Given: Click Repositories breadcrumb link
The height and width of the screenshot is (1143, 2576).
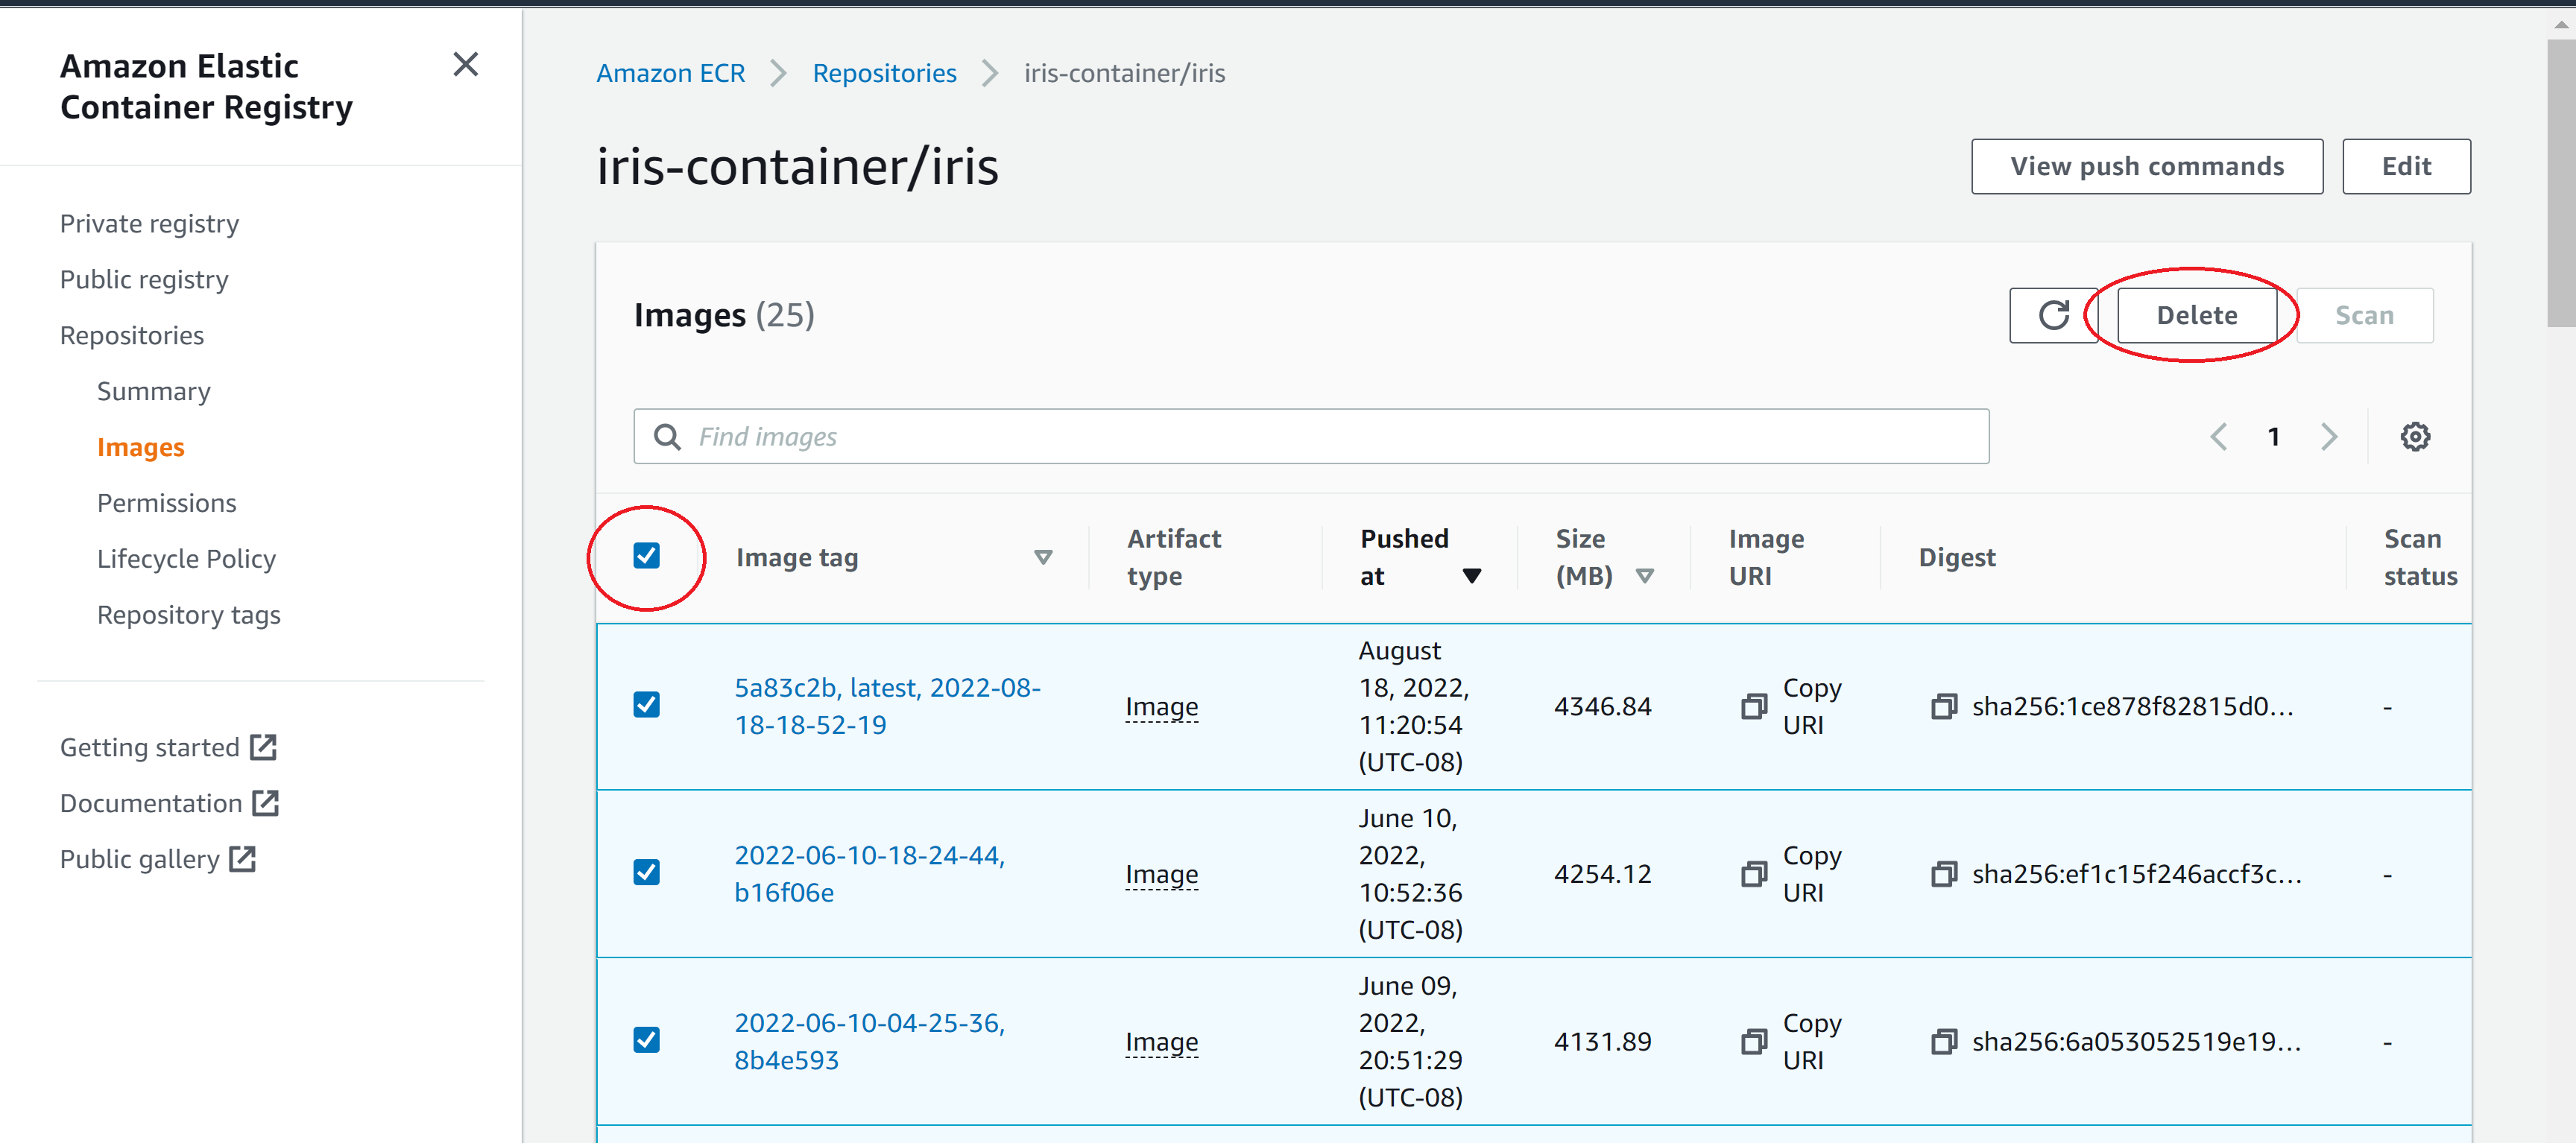Looking at the screenshot, I should [x=884, y=73].
